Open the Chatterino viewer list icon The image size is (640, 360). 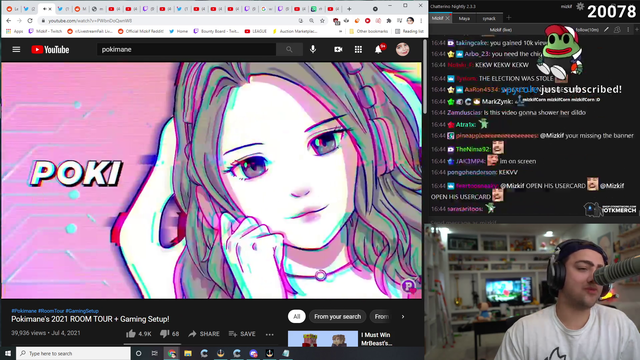(617, 29)
